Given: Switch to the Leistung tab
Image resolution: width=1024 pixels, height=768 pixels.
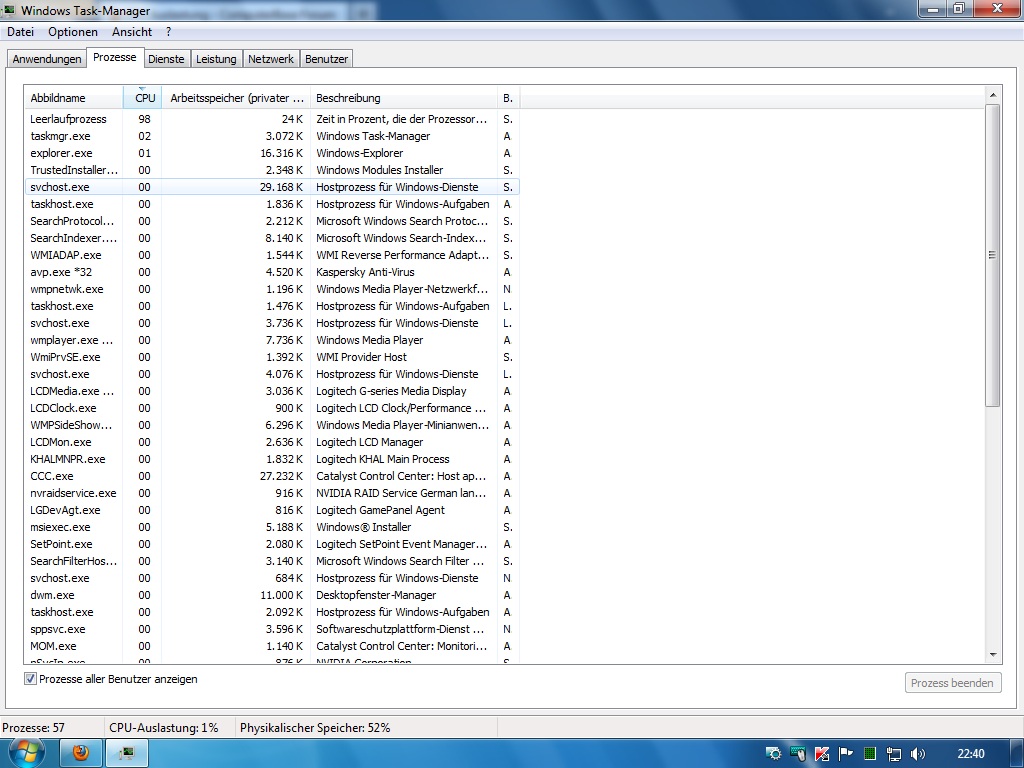Looking at the screenshot, I should click(216, 59).
